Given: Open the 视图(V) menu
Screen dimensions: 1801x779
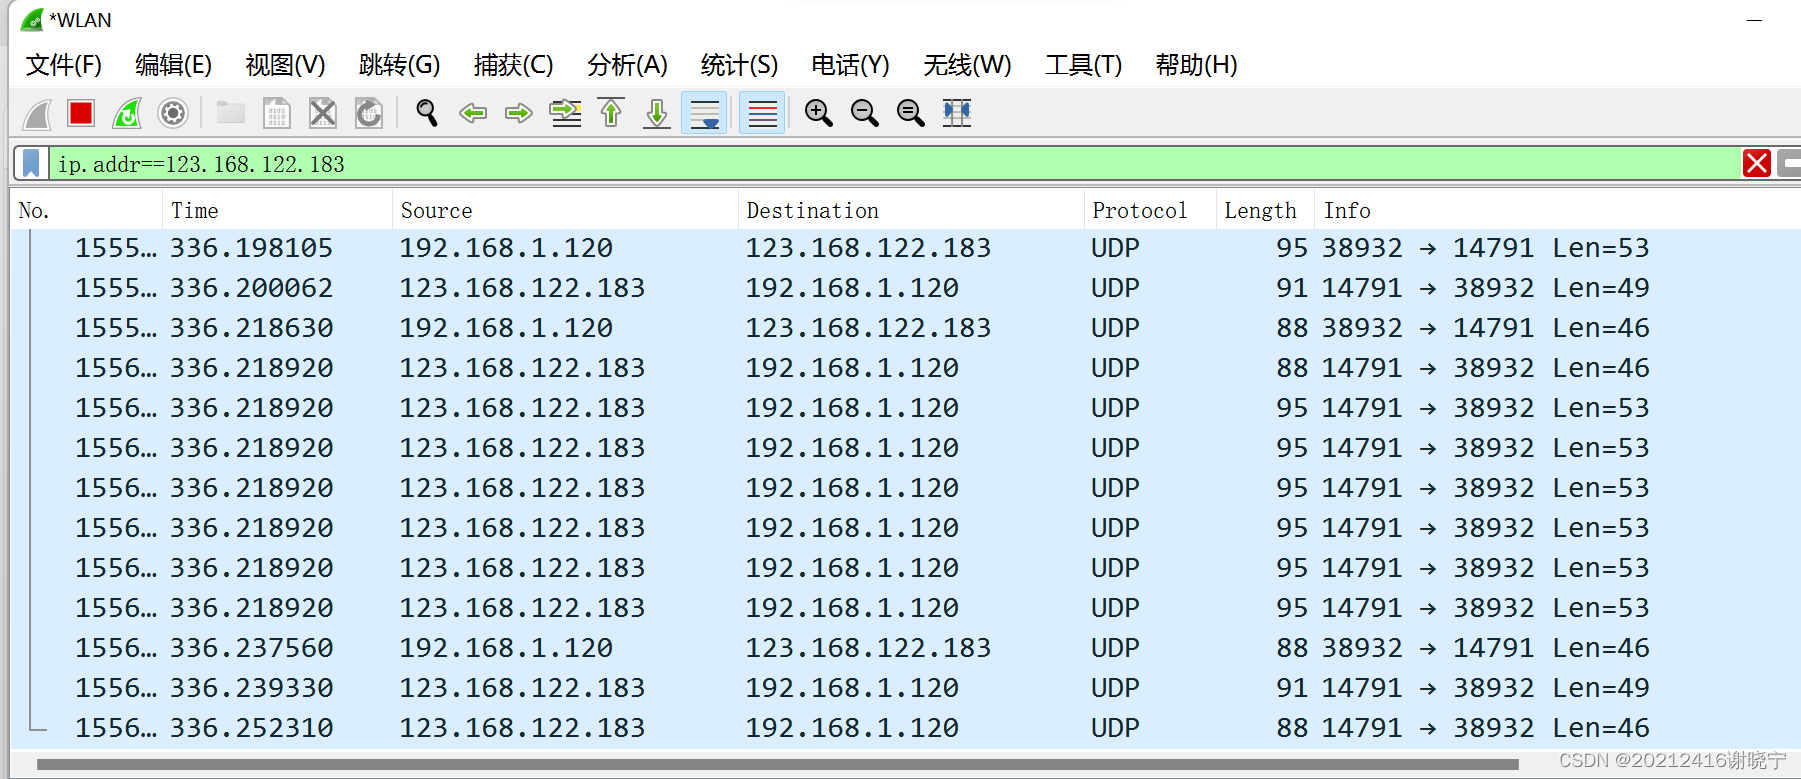Looking at the screenshot, I should coord(286,65).
